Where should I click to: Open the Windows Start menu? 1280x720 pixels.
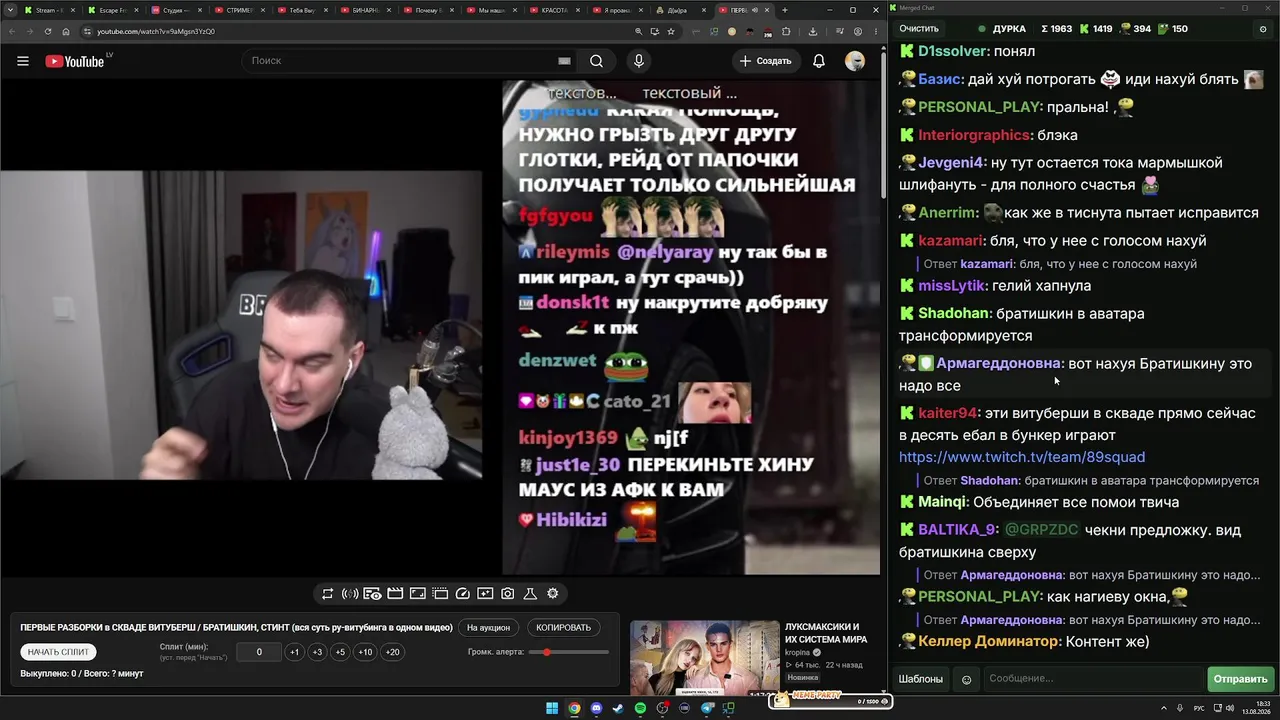coord(552,708)
